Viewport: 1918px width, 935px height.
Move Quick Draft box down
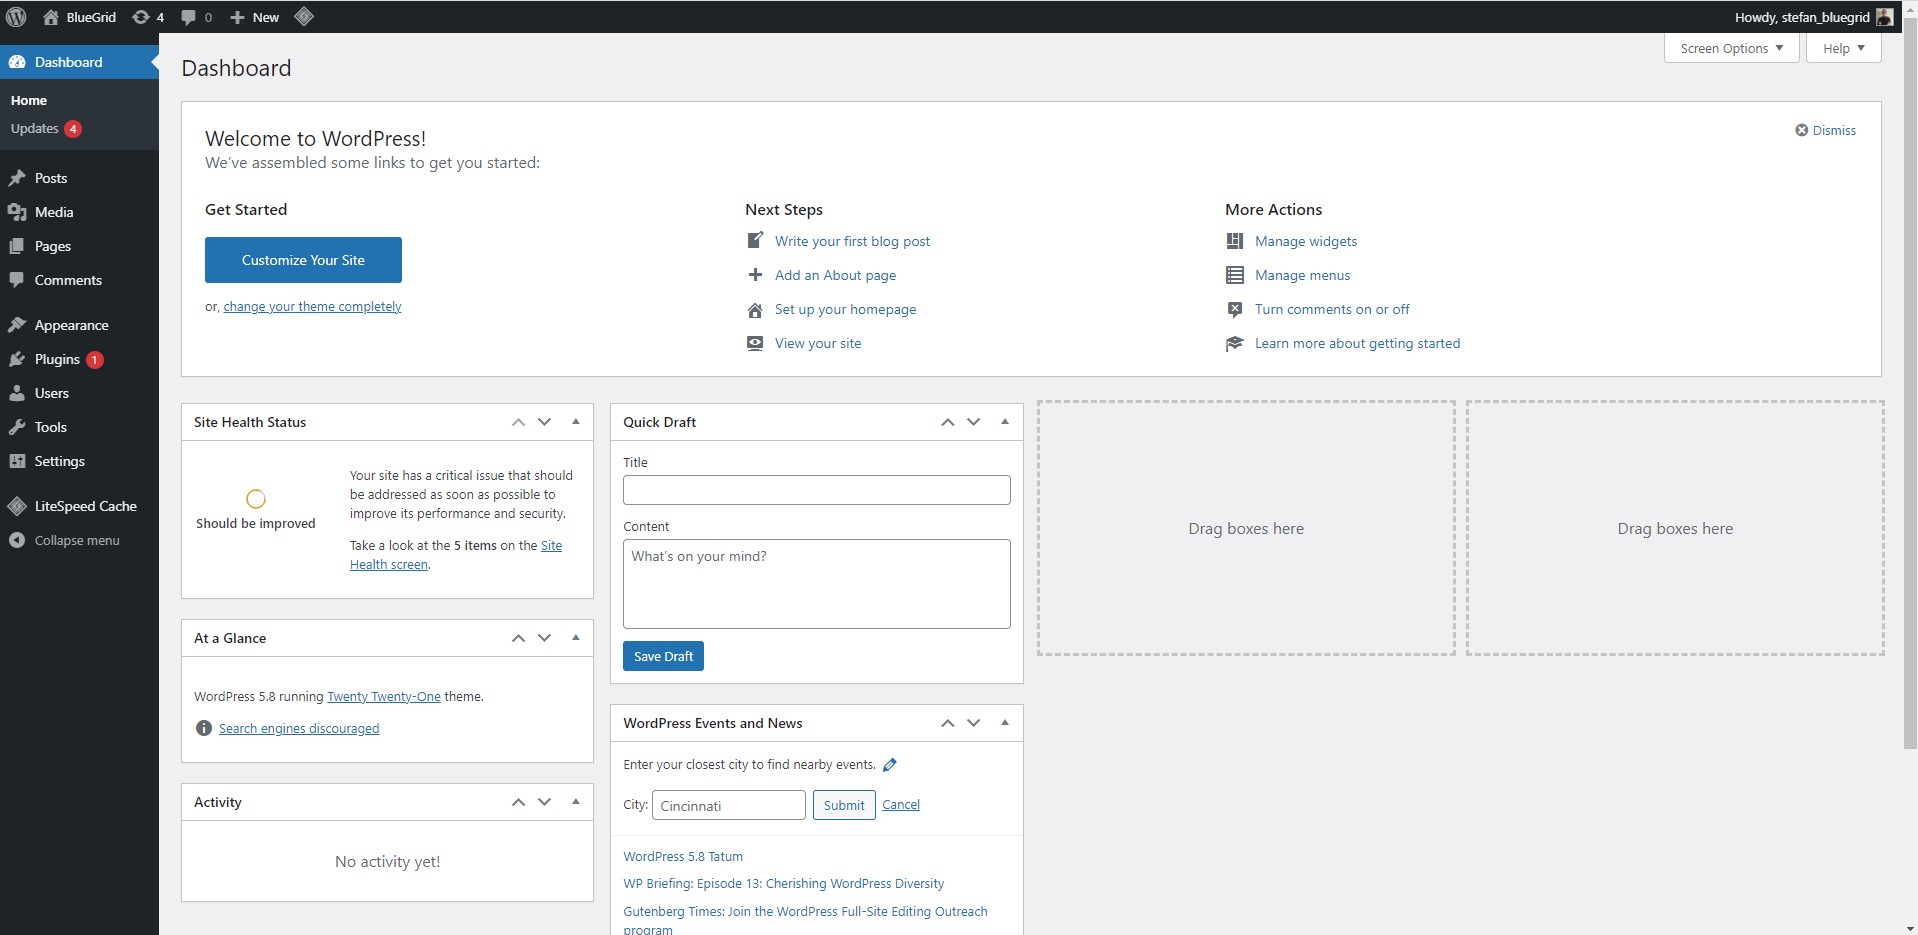[974, 422]
